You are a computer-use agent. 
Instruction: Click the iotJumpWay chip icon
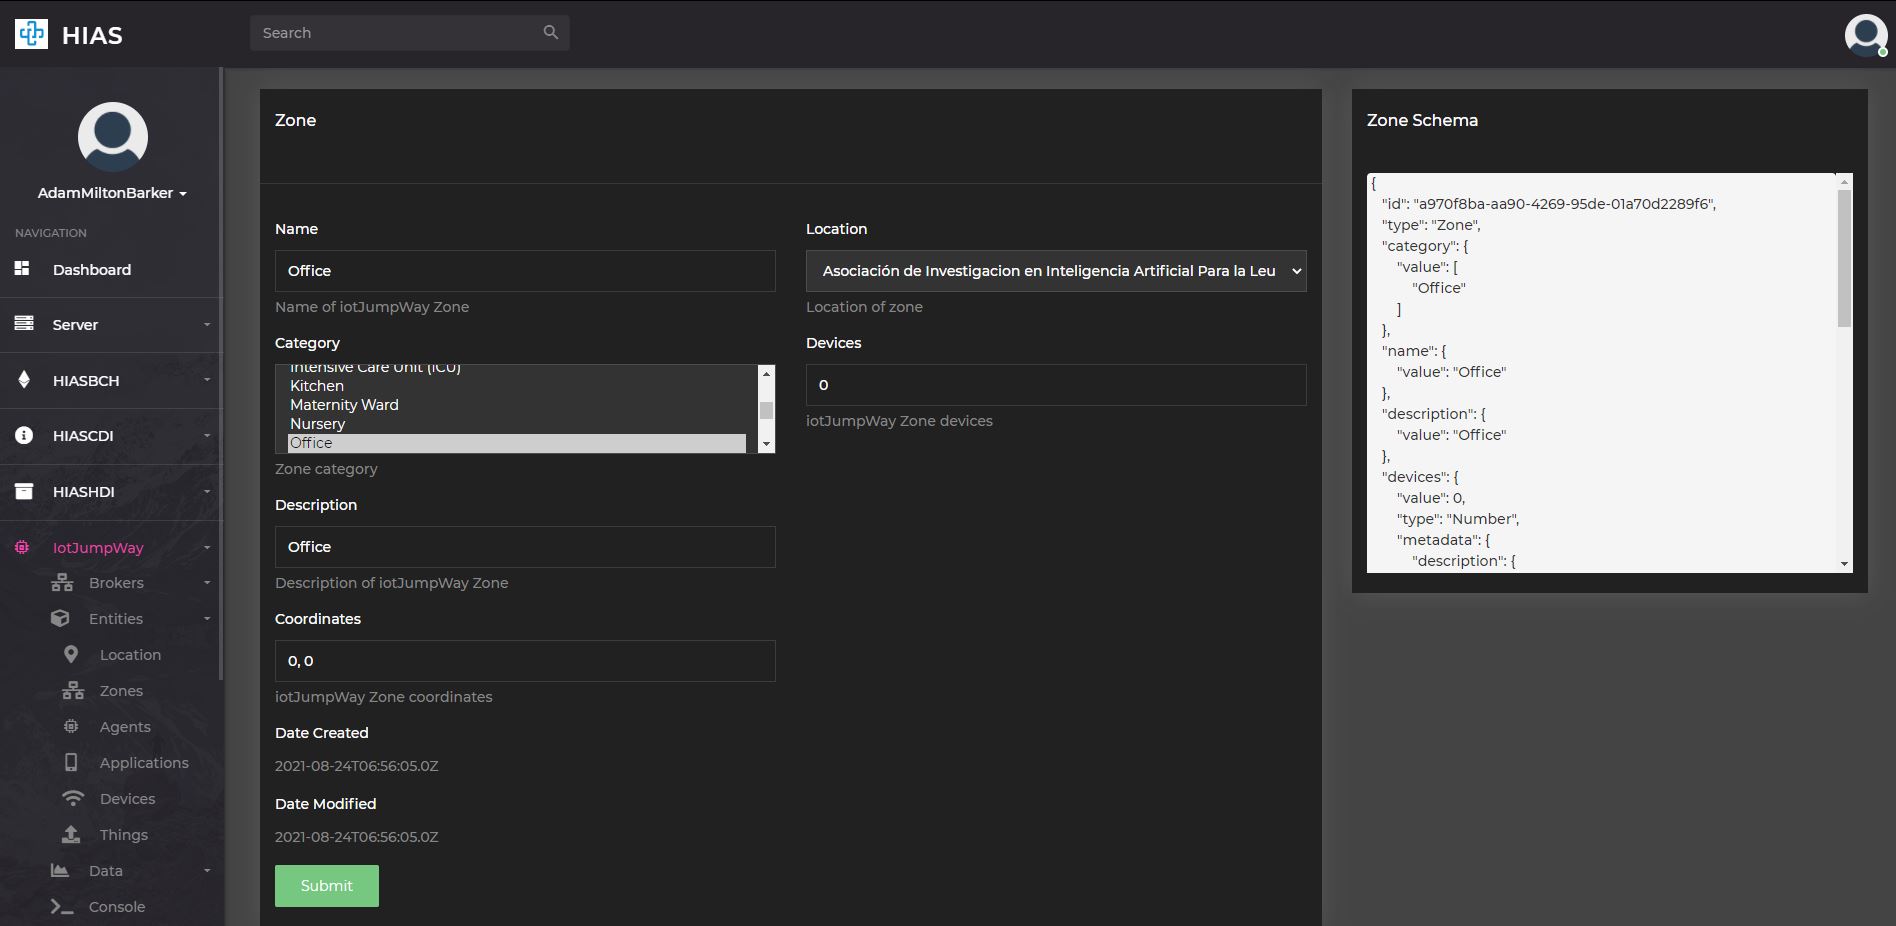(x=22, y=547)
